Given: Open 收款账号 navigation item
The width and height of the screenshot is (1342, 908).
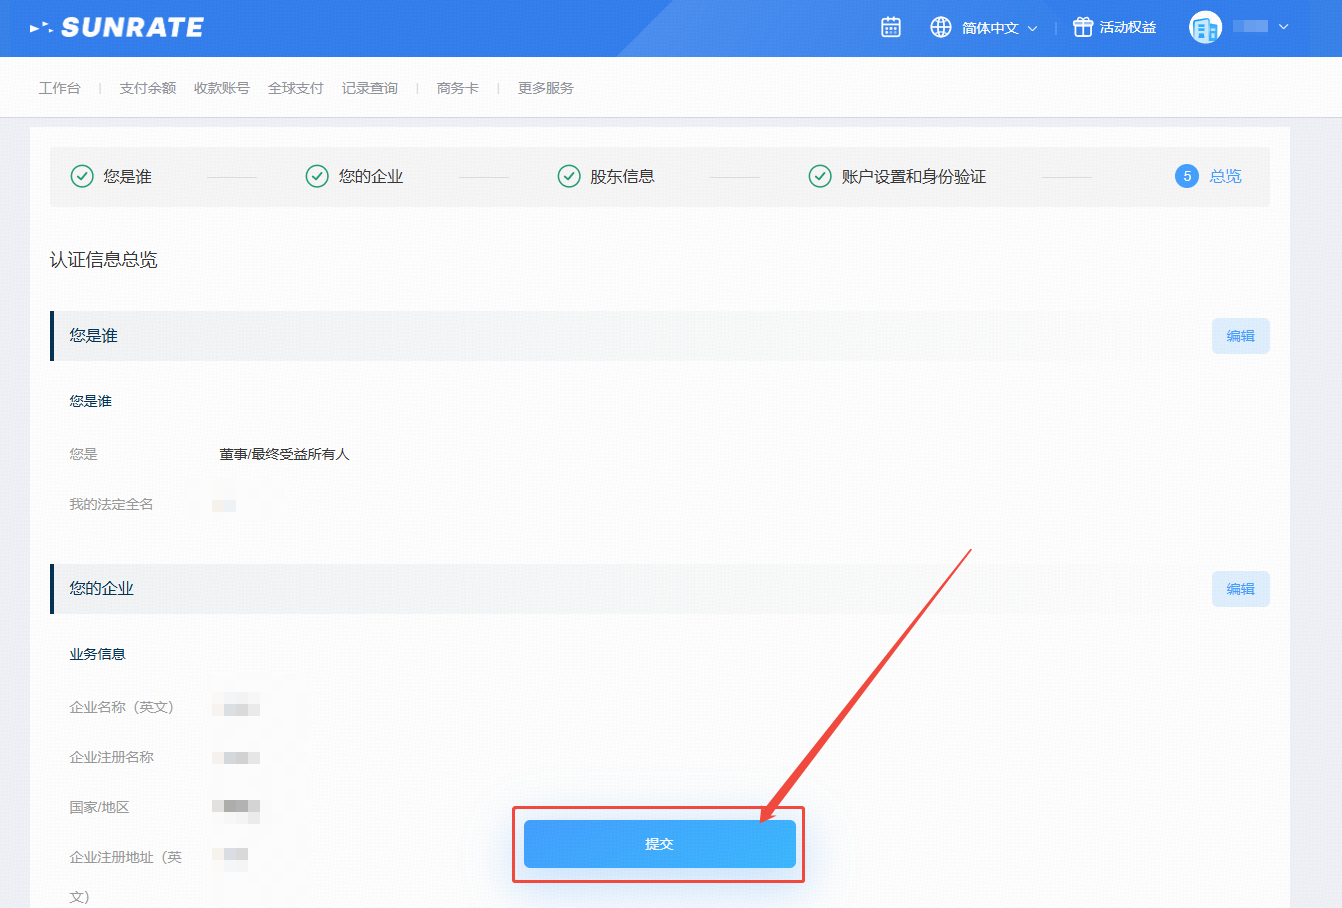Looking at the screenshot, I should (x=221, y=88).
